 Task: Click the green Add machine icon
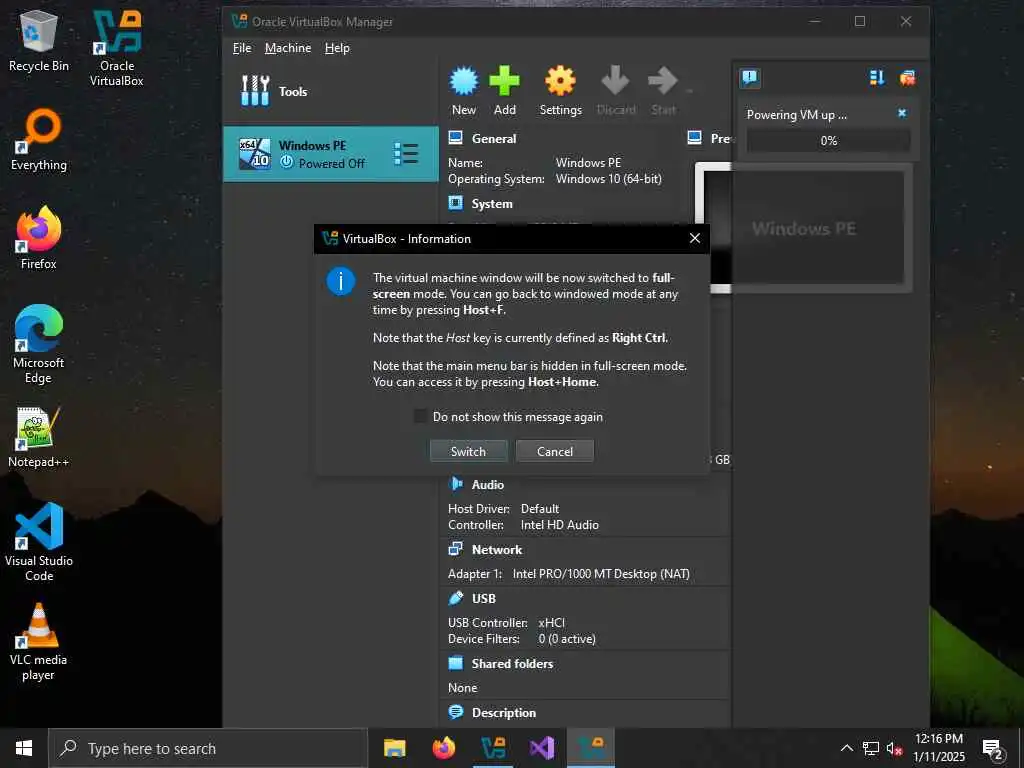point(504,82)
